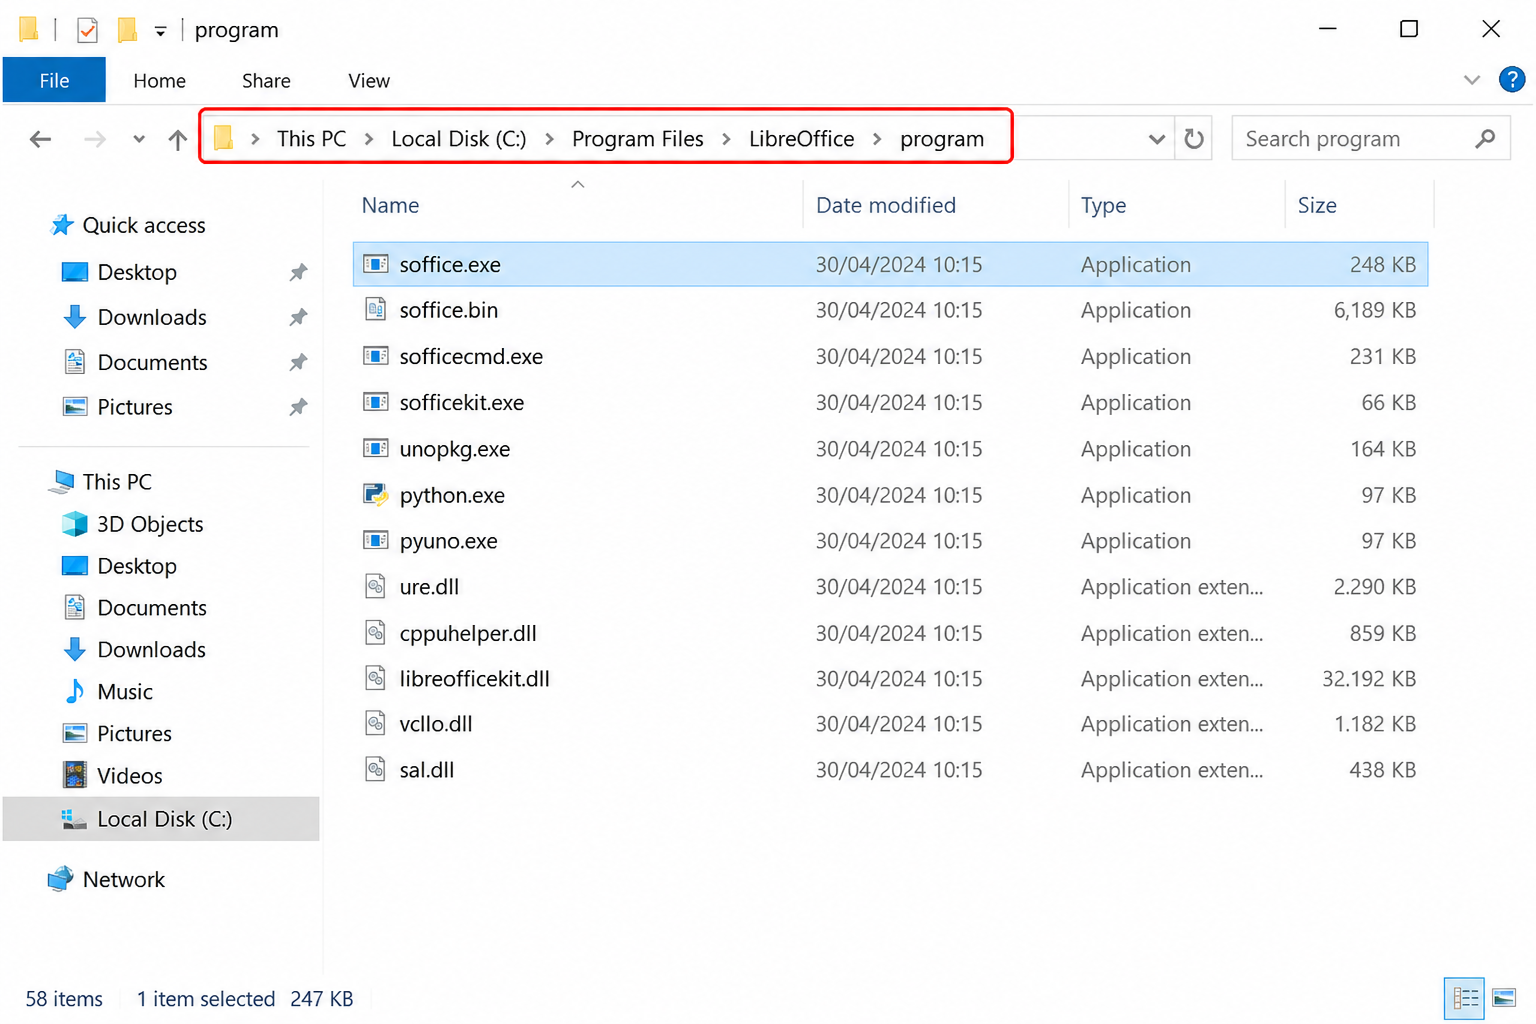This screenshot has height=1024, width=1536.
Task: Navigate to LibreOffice breadcrumb
Action: pos(802,139)
